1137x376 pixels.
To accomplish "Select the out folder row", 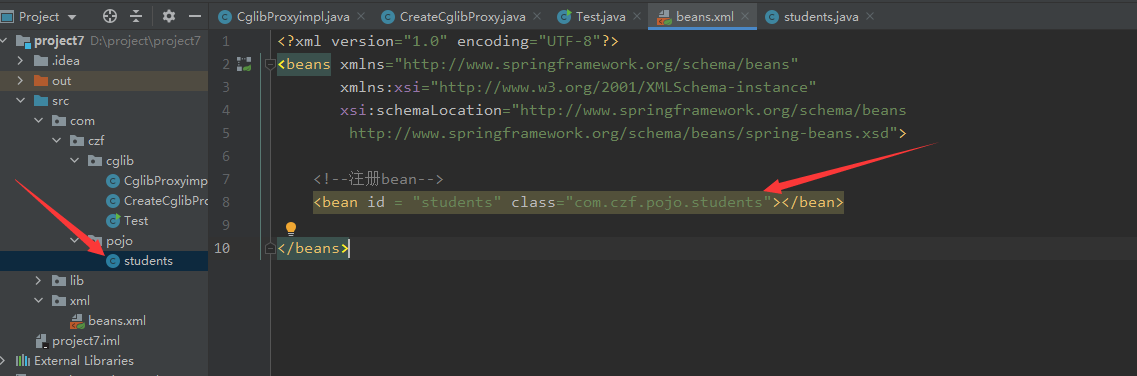I will (104, 80).
